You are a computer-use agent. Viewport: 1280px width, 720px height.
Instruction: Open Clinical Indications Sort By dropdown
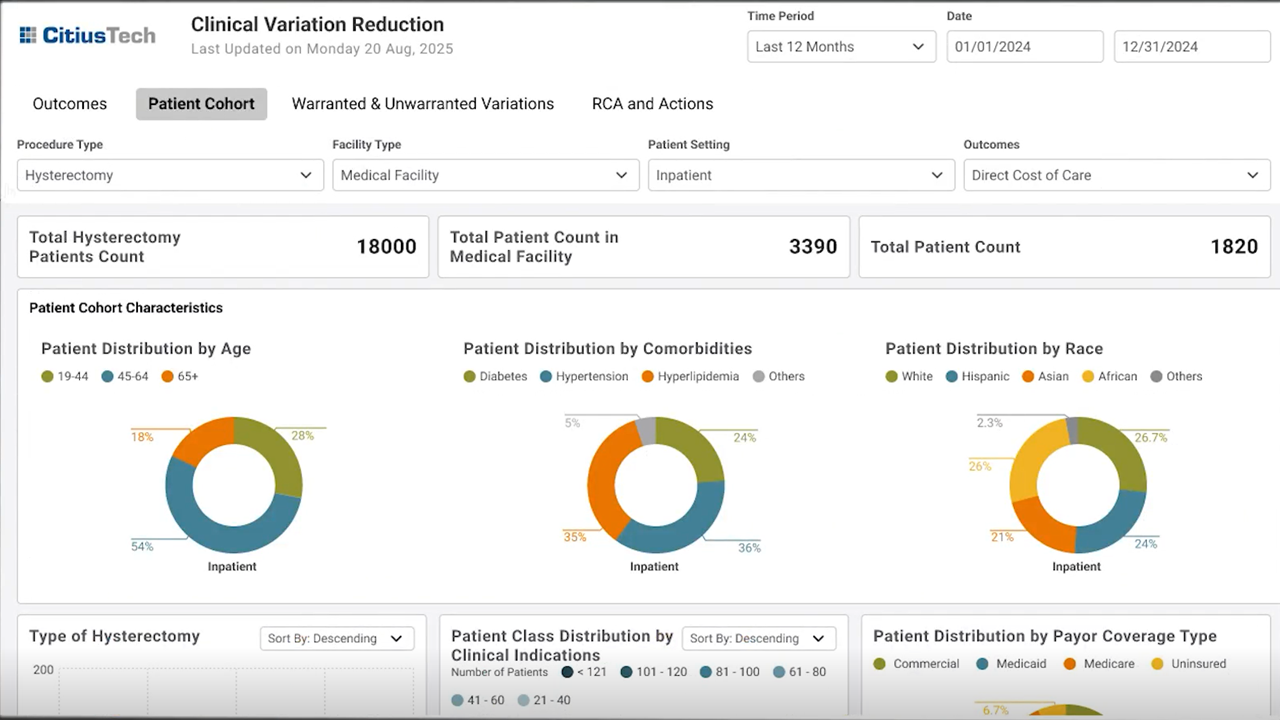(x=759, y=638)
